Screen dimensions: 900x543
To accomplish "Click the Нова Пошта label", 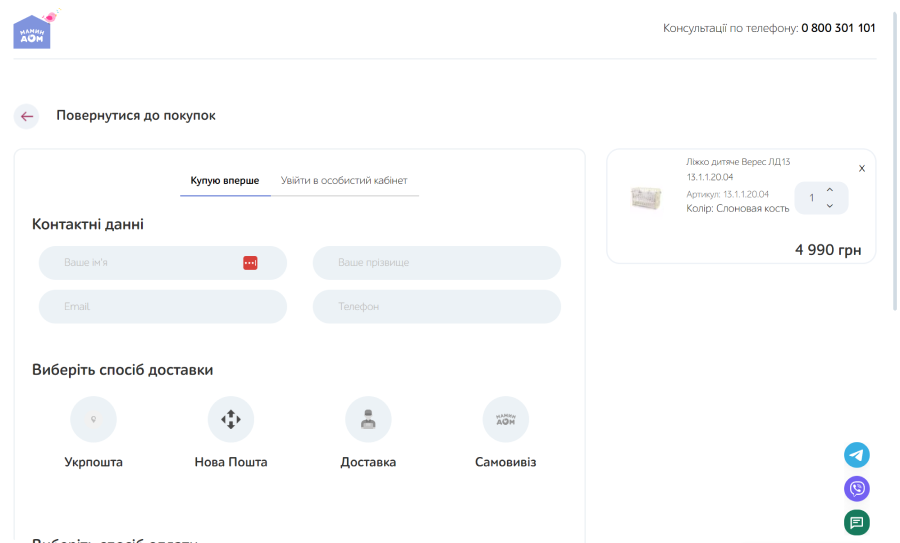I will (x=231, y=462).
